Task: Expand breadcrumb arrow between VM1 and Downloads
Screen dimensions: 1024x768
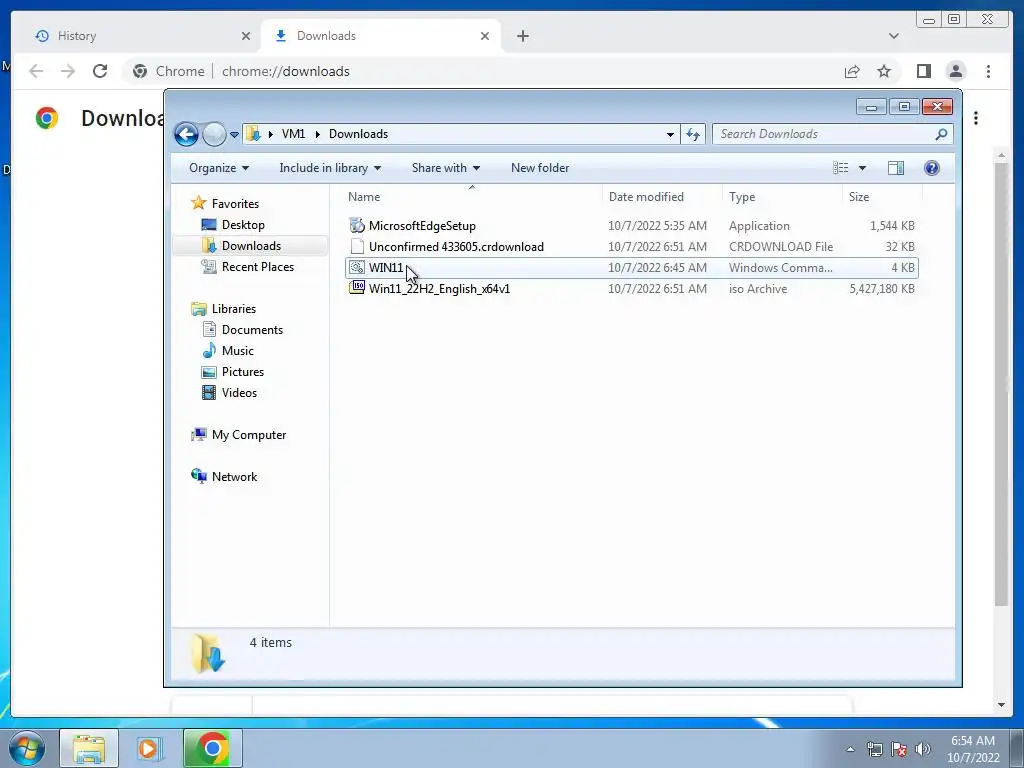Action: pyautogui.click(x=317, y=135)
